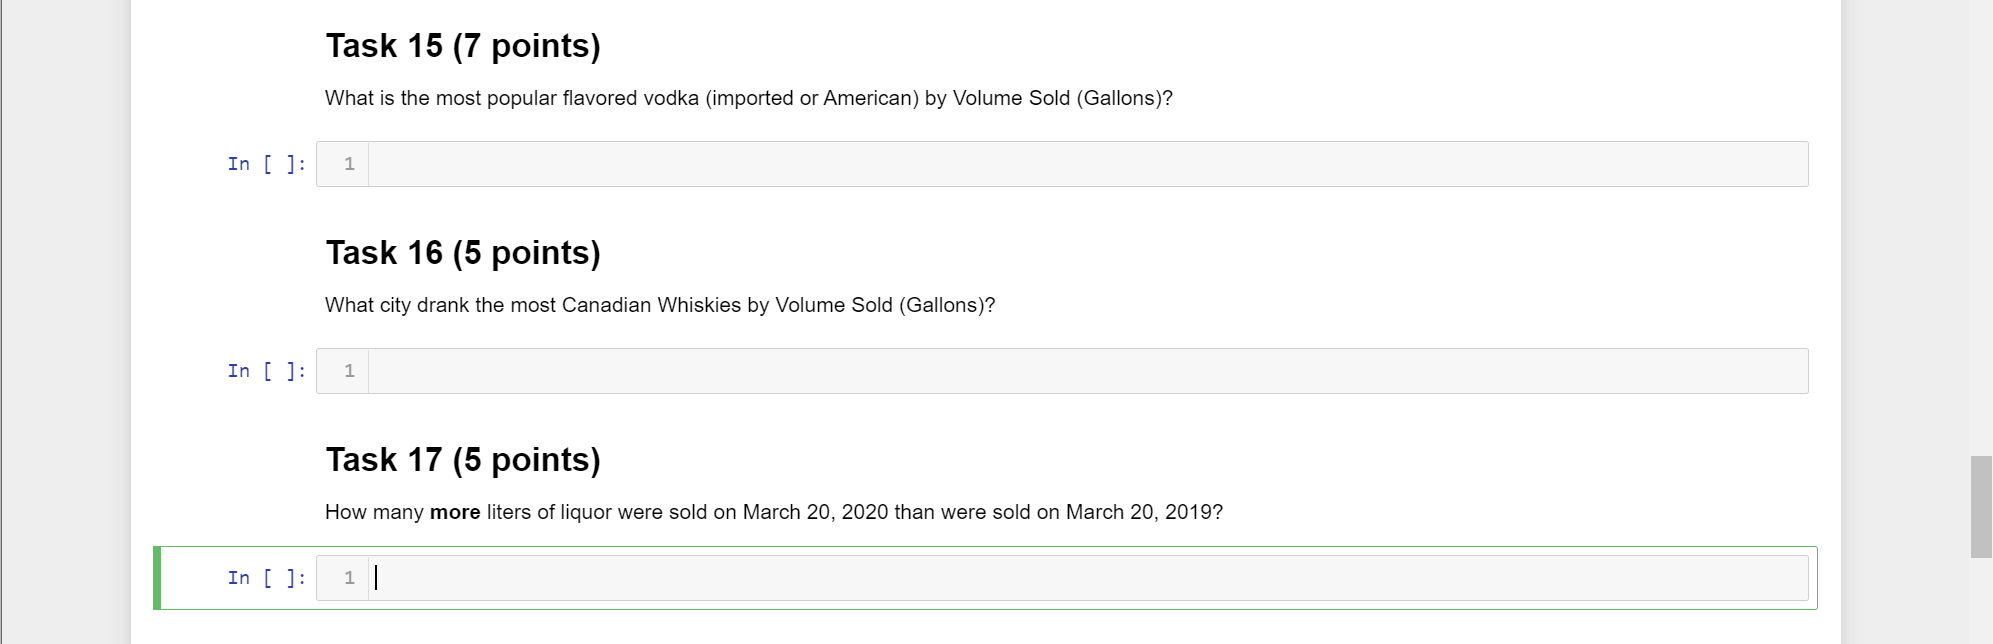
Task: Click the Canadian Whiskies question text
Action: coord(660,305)
